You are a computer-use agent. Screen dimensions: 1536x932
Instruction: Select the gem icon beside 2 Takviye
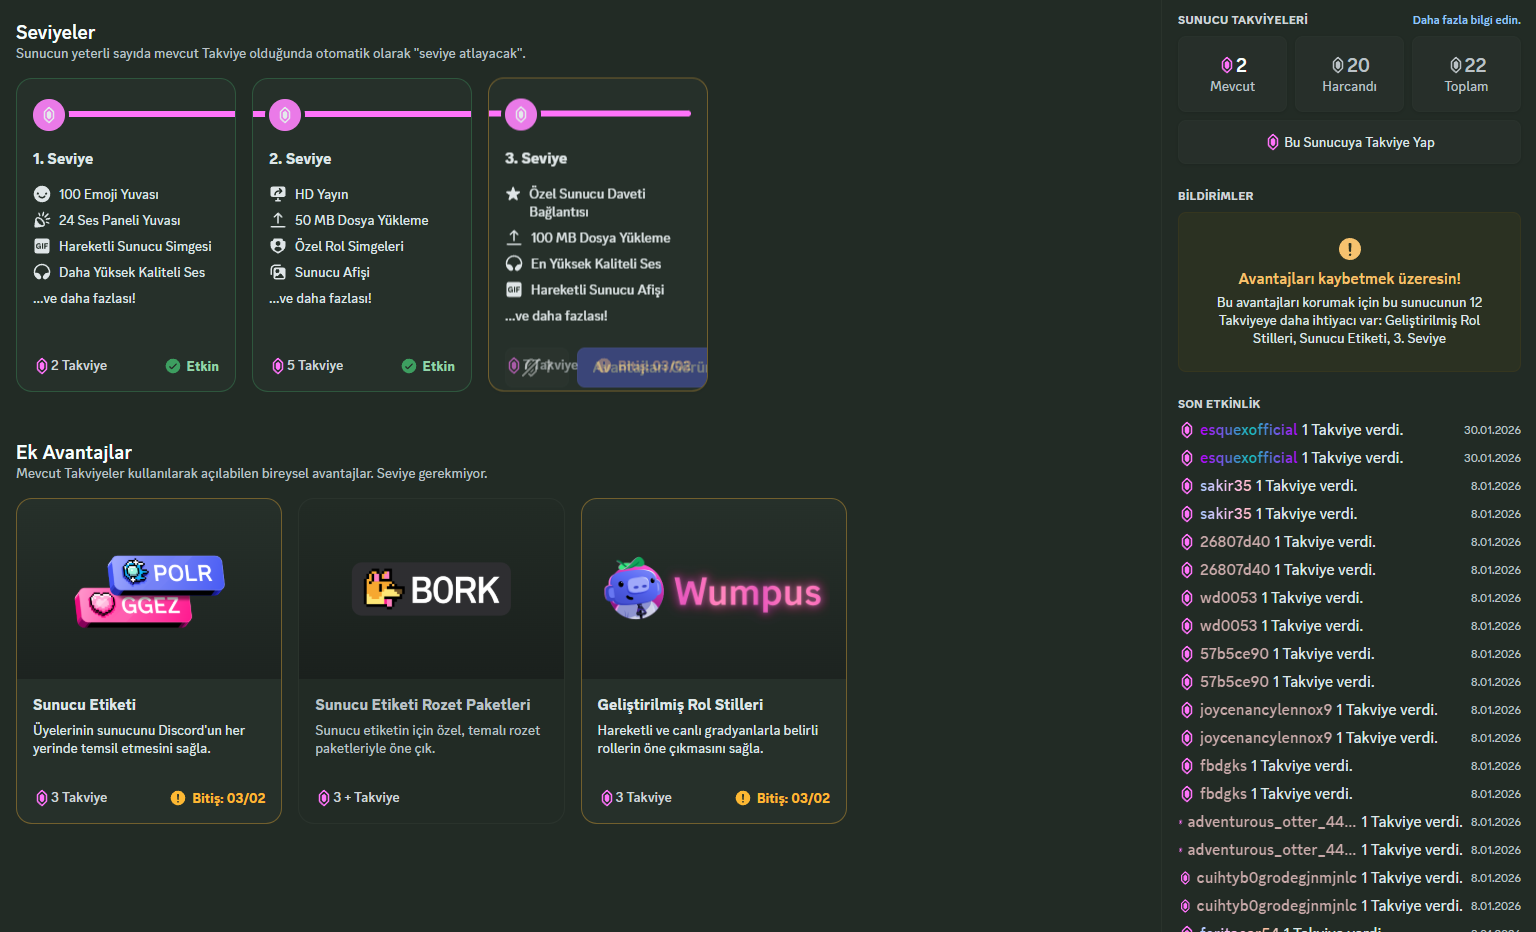coord(42,366)
